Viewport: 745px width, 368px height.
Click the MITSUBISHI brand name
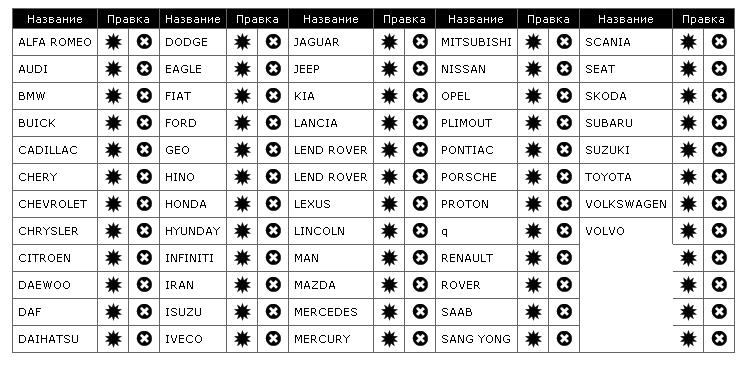pos(476,42)
